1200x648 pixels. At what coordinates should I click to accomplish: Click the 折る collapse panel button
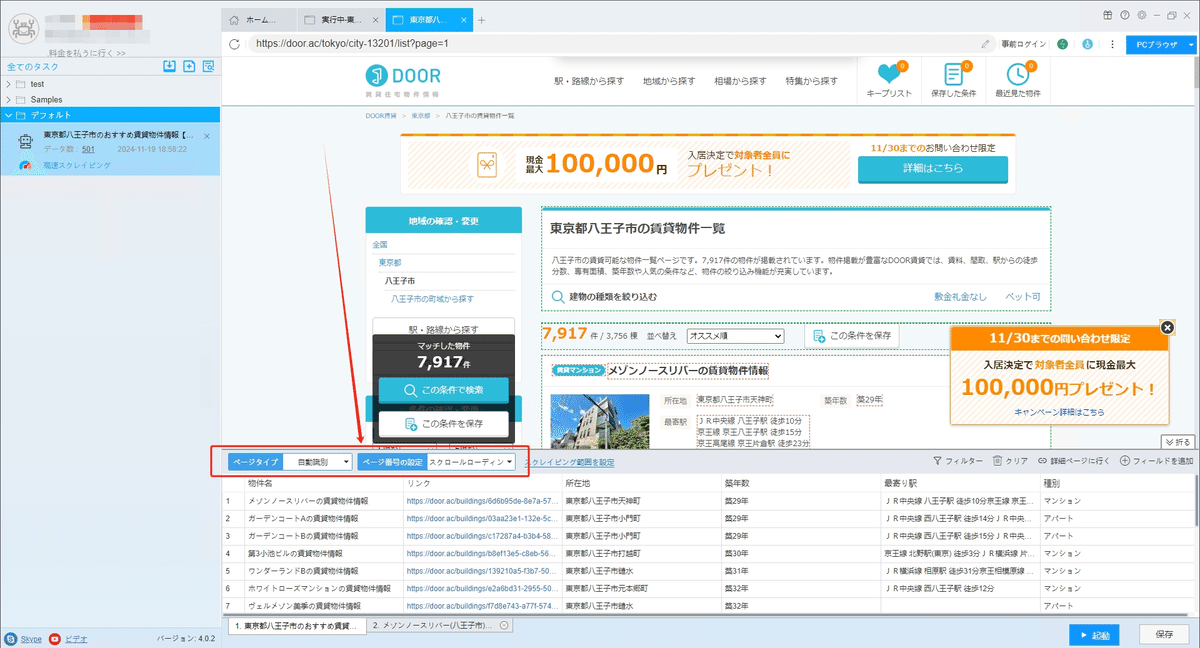click(x=1179, y=441)
